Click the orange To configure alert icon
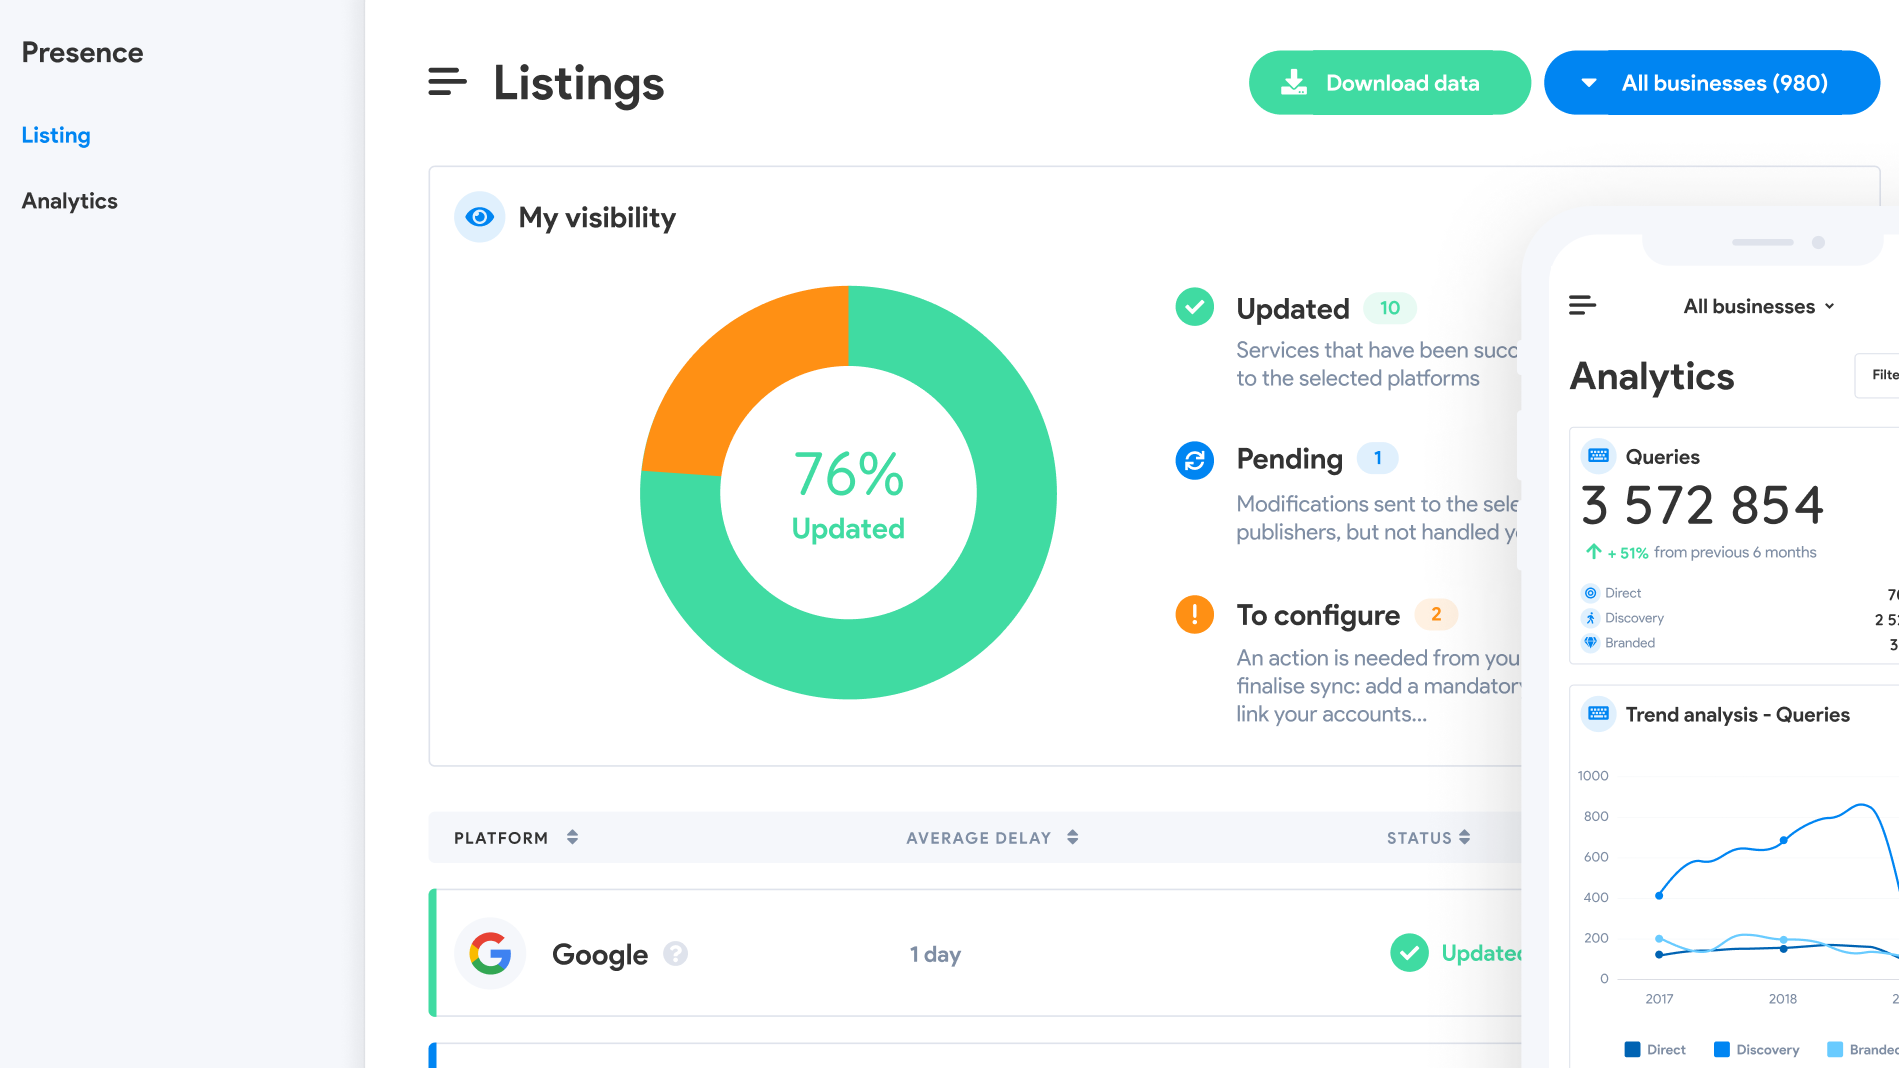 tap(1194, 614)
